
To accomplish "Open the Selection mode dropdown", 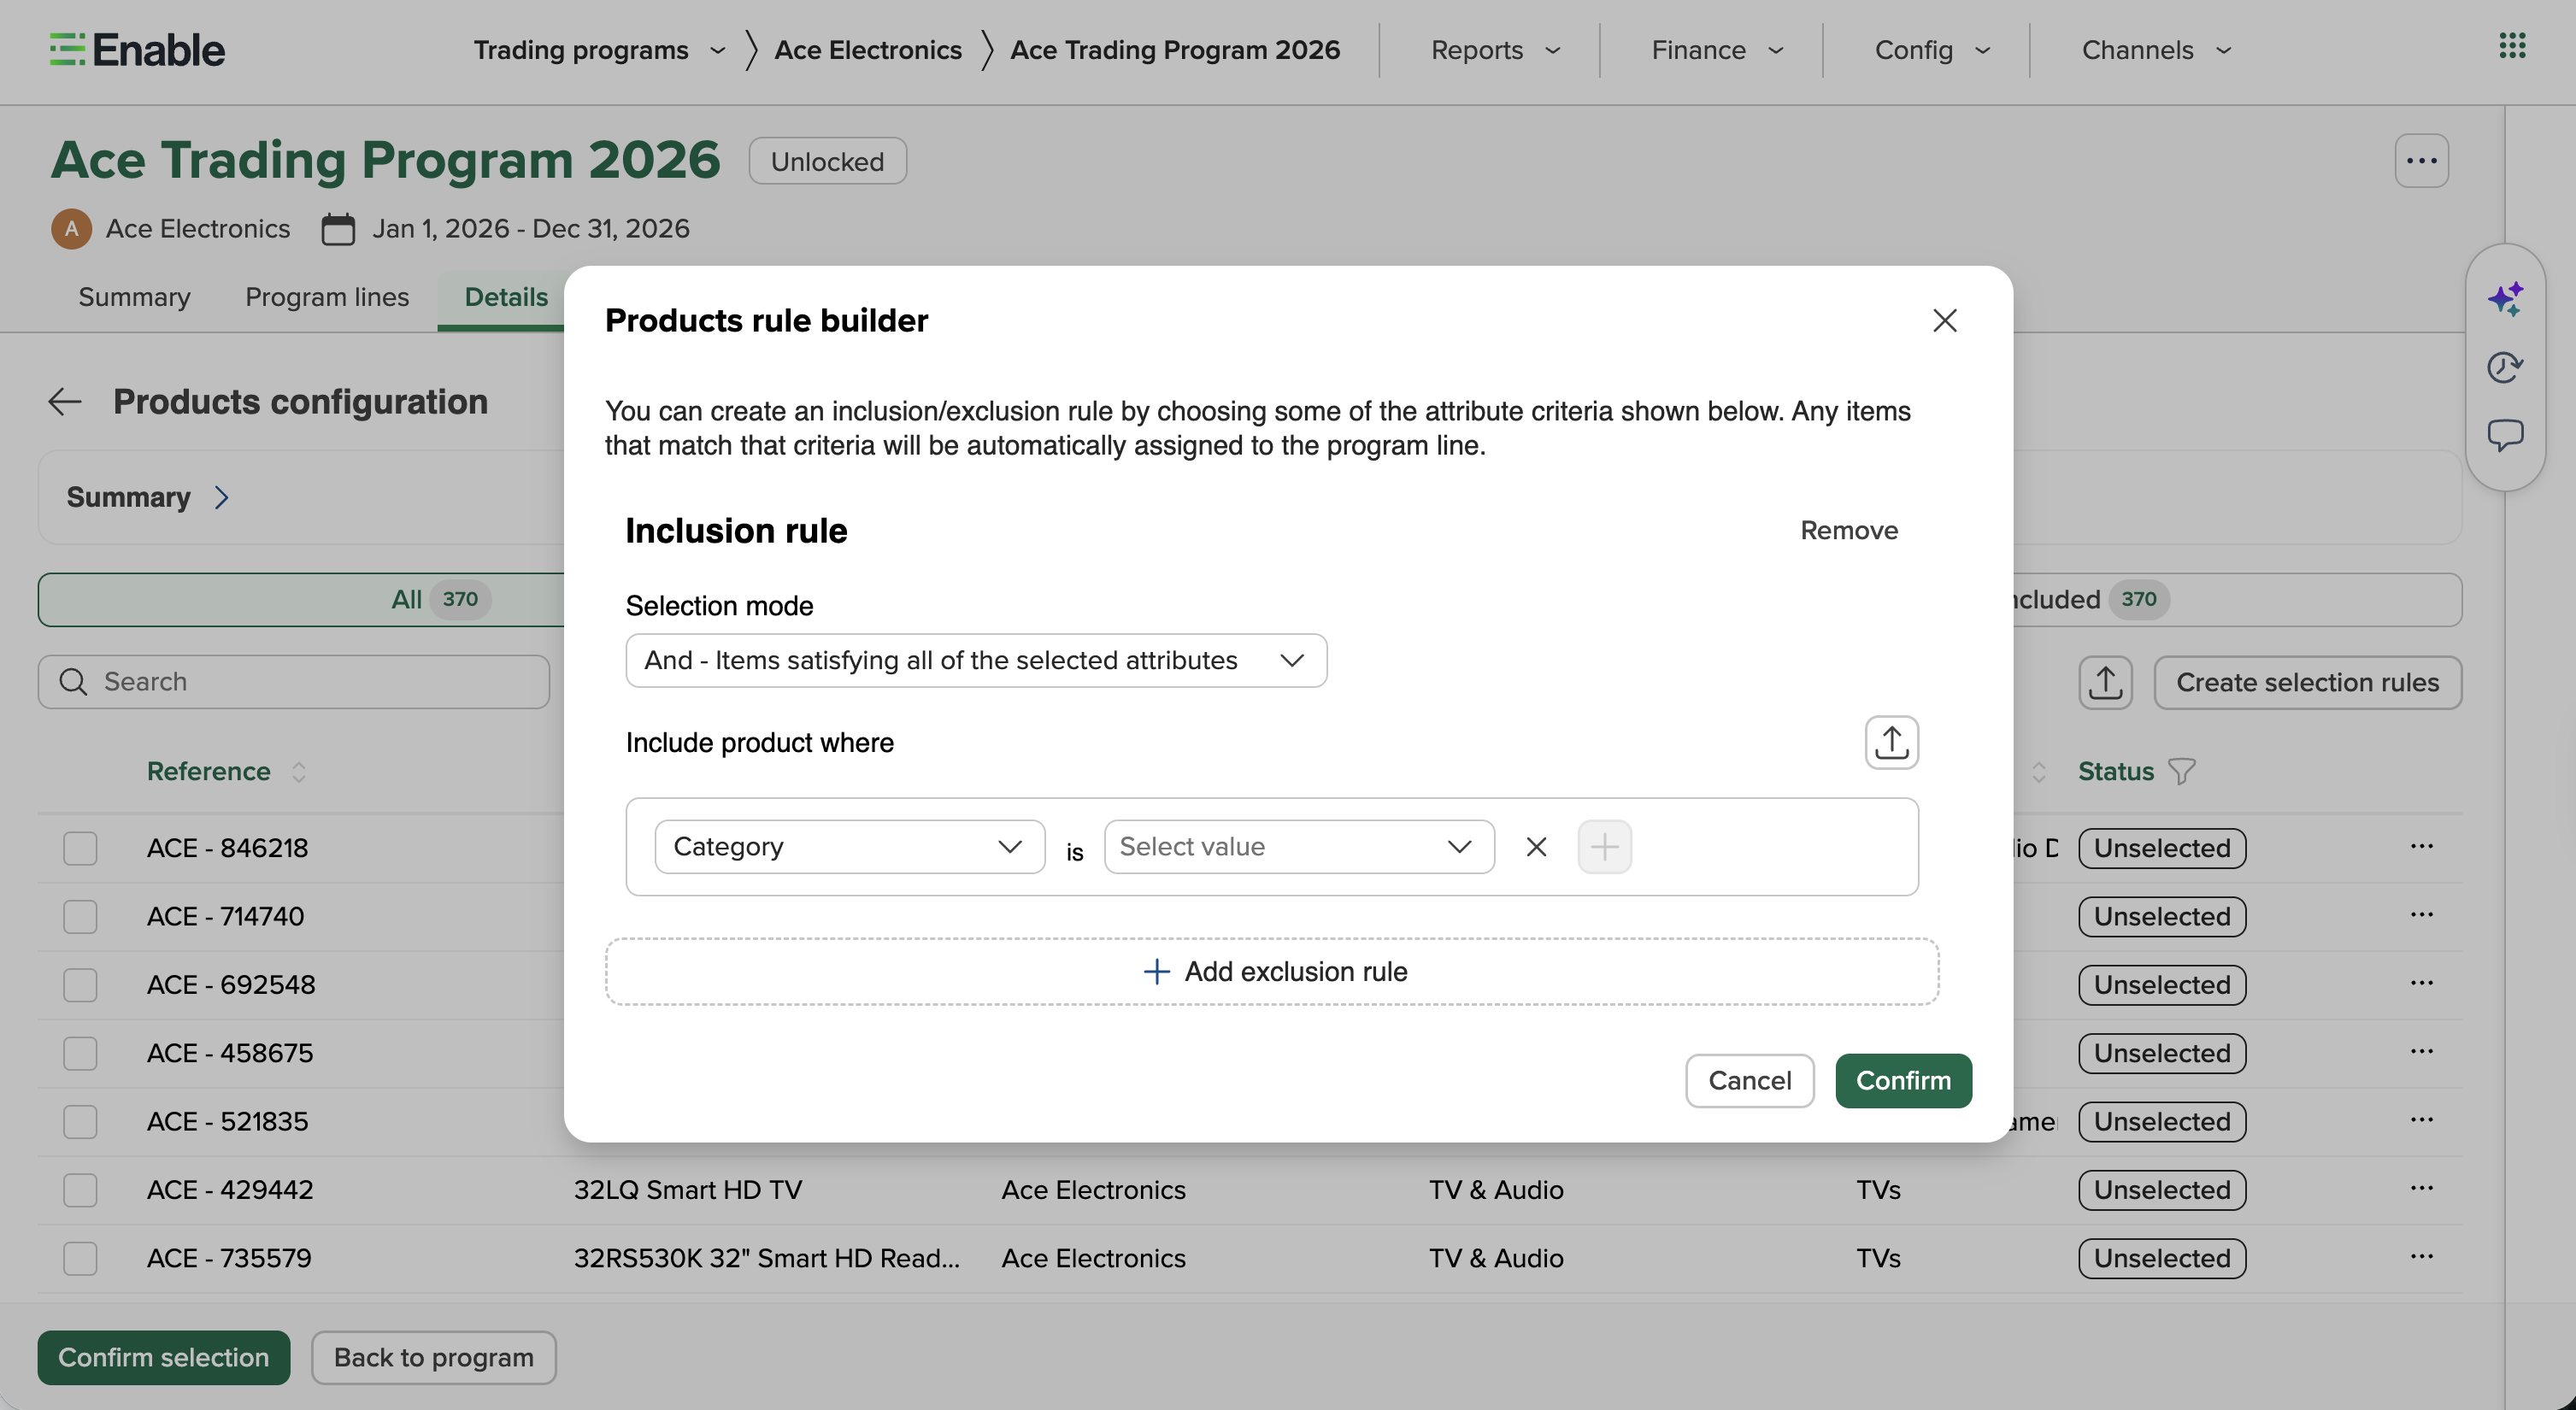I will (x=976, y=660).
